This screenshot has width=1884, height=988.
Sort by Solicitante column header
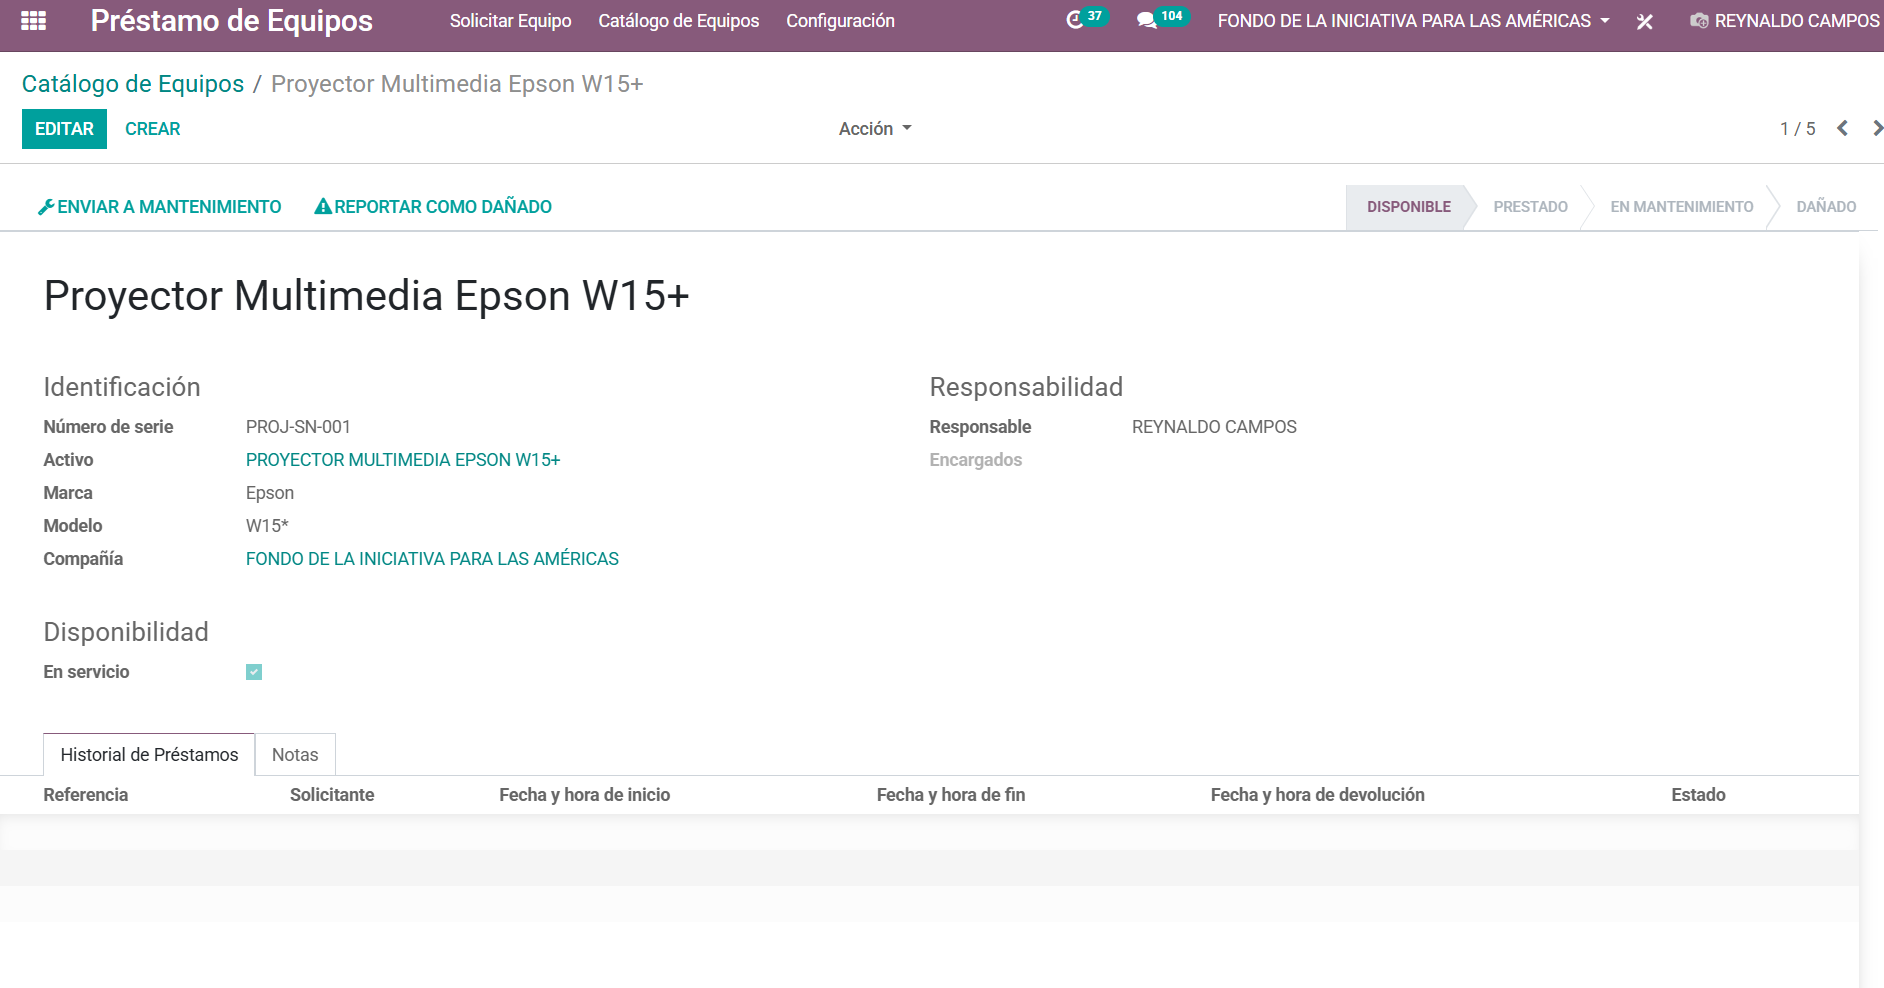[x=332, y=795]
